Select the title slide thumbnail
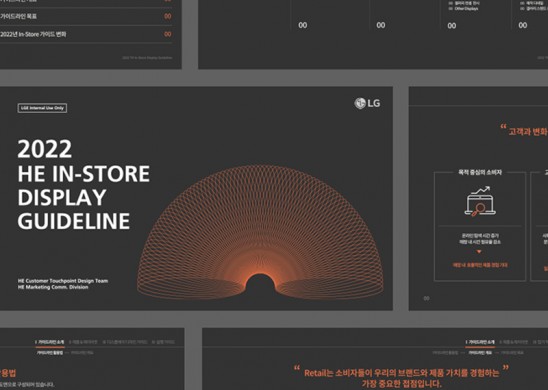Image resolution: width=548 pixels, height=390 pixels. (196, 198)
